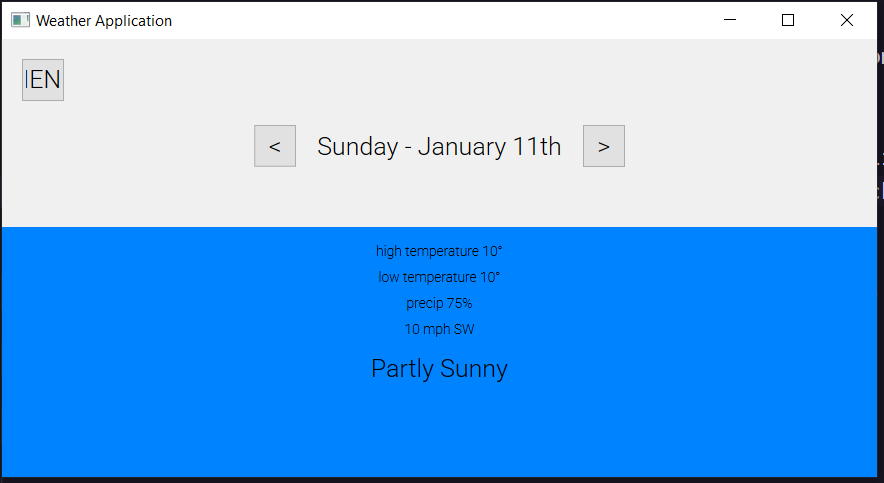Click the Weather Application title text
The height and width of the screenshot is (483, 884).
coord(104,20)
